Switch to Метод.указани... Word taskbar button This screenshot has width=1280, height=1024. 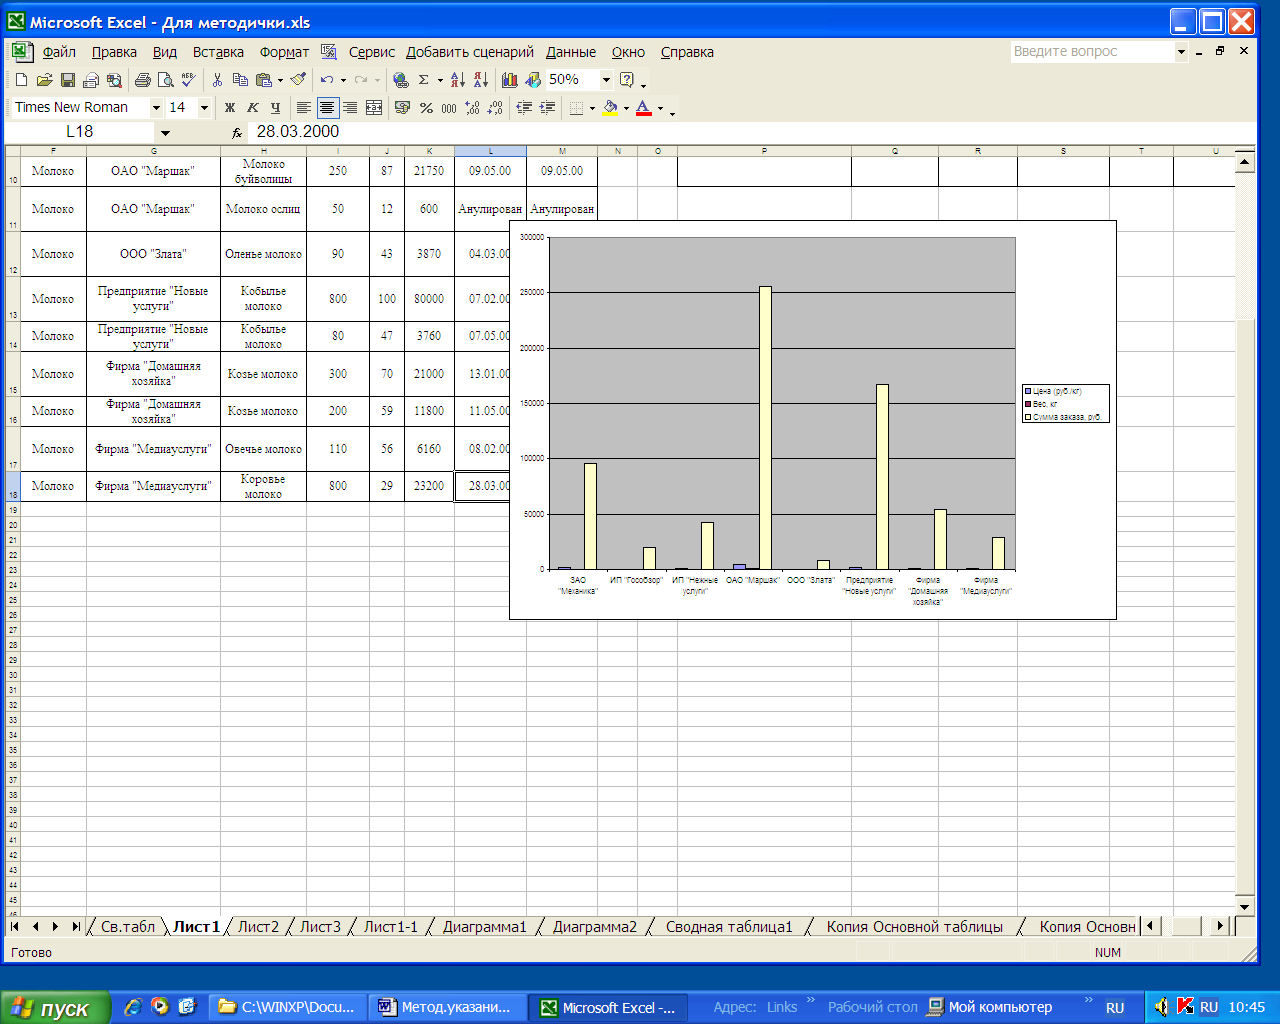447,1008
